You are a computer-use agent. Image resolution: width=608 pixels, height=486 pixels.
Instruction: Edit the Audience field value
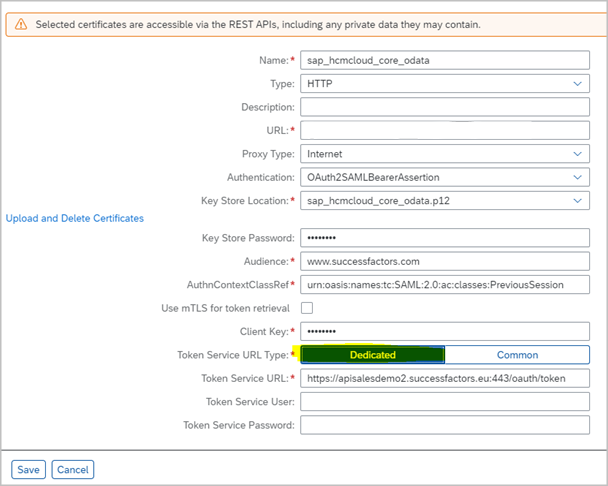[x=445, y=261]
